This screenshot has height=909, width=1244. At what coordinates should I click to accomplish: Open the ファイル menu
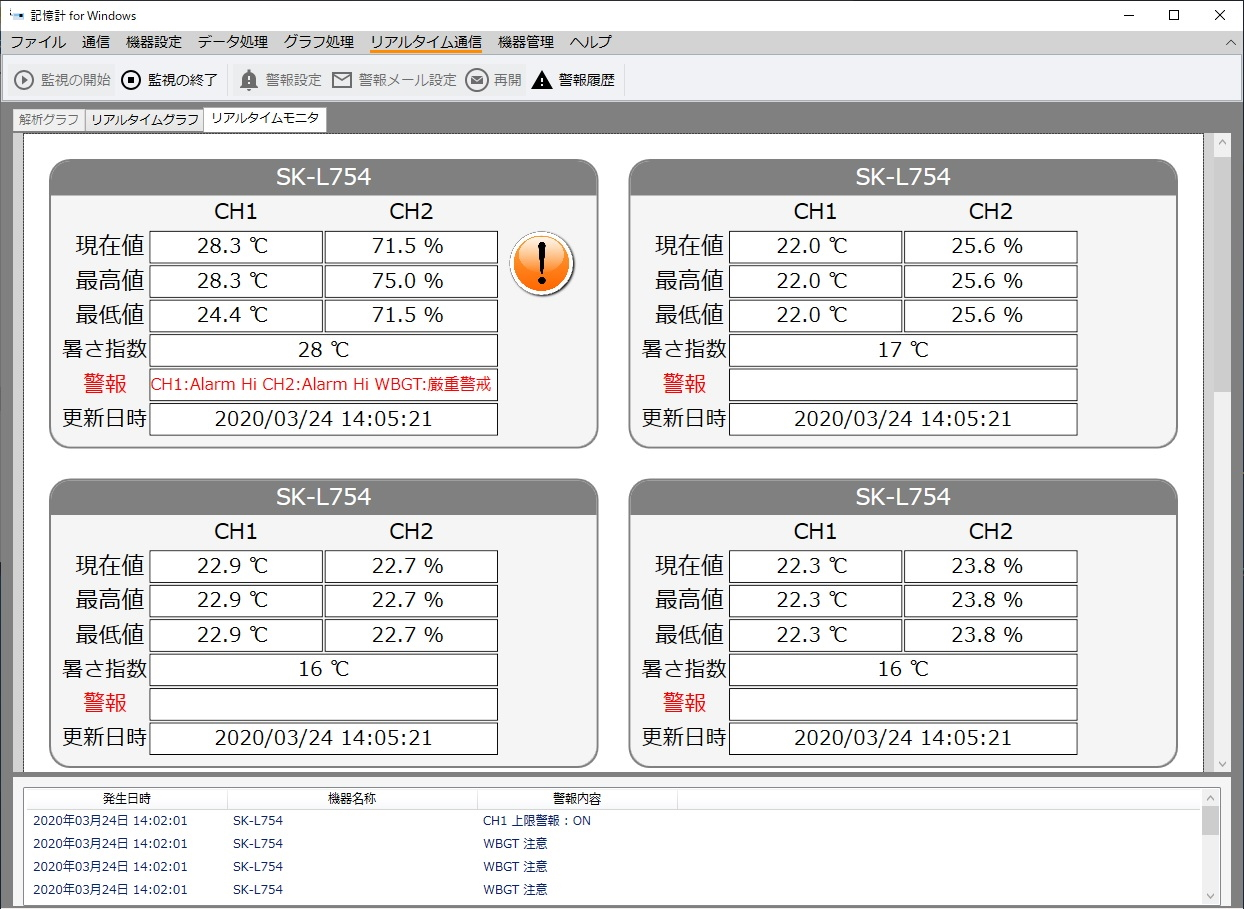pyautogui.click(x=38, y=42)
